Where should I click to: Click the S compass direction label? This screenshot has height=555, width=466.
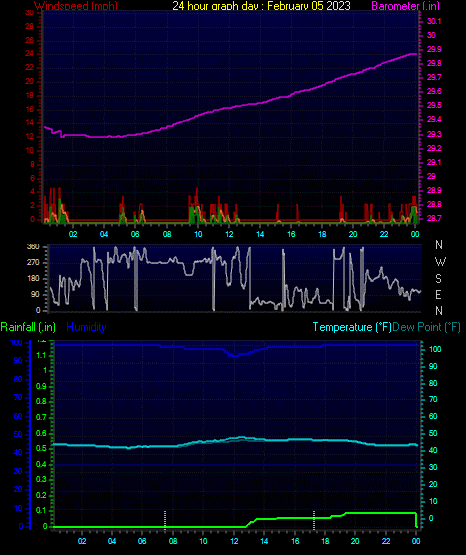click(438, 279)
